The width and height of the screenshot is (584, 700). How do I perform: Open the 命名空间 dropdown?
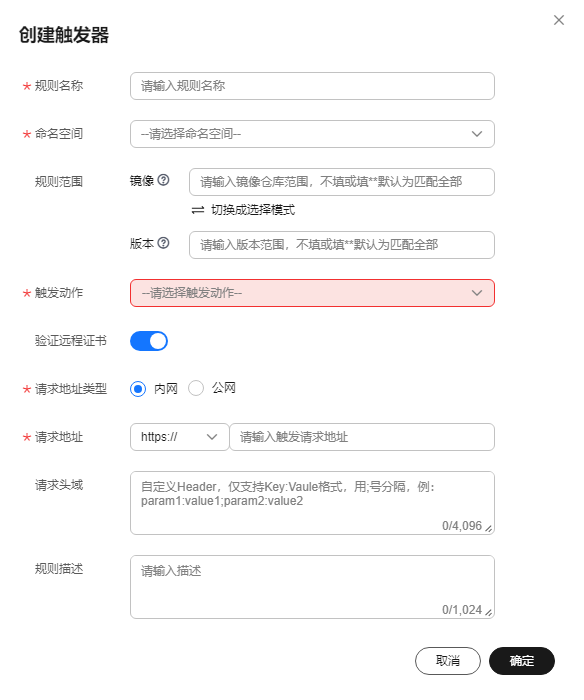[312, 134]
